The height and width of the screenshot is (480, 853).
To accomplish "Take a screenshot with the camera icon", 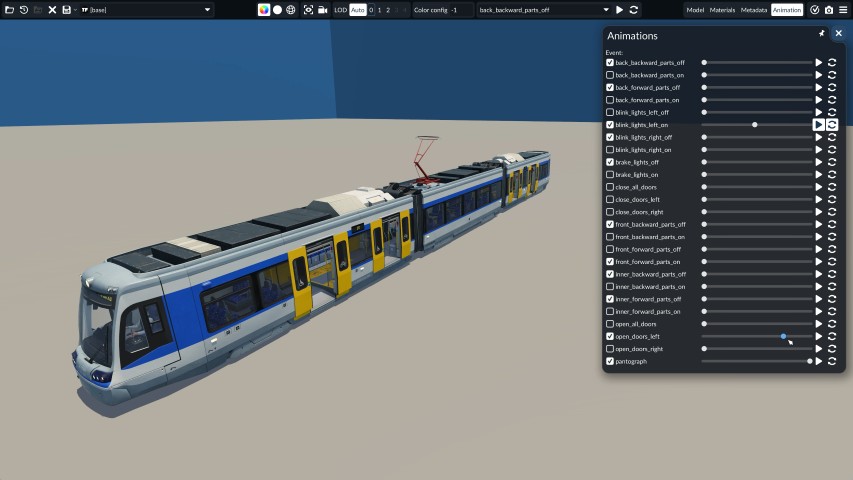I will (x=829, y=10).
